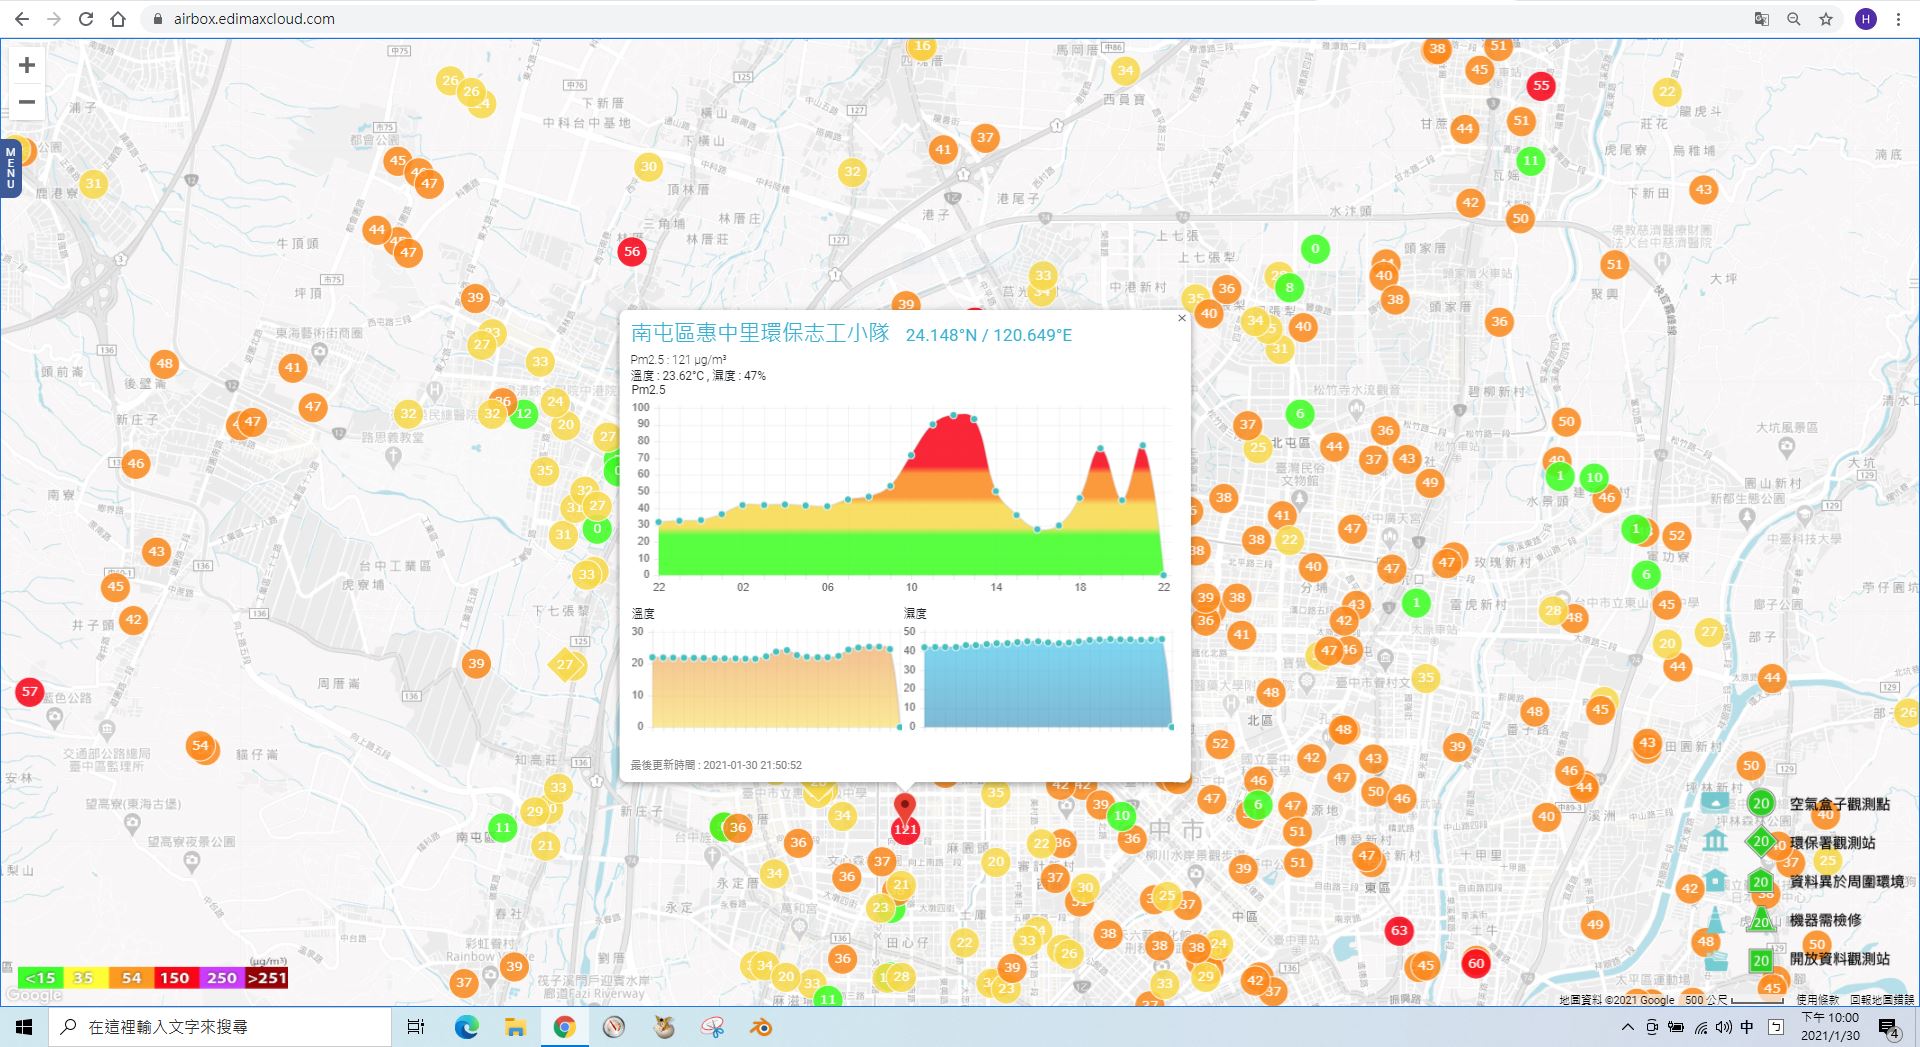
Task: Click the red 57 sensor marker
Action: point(30,691)
